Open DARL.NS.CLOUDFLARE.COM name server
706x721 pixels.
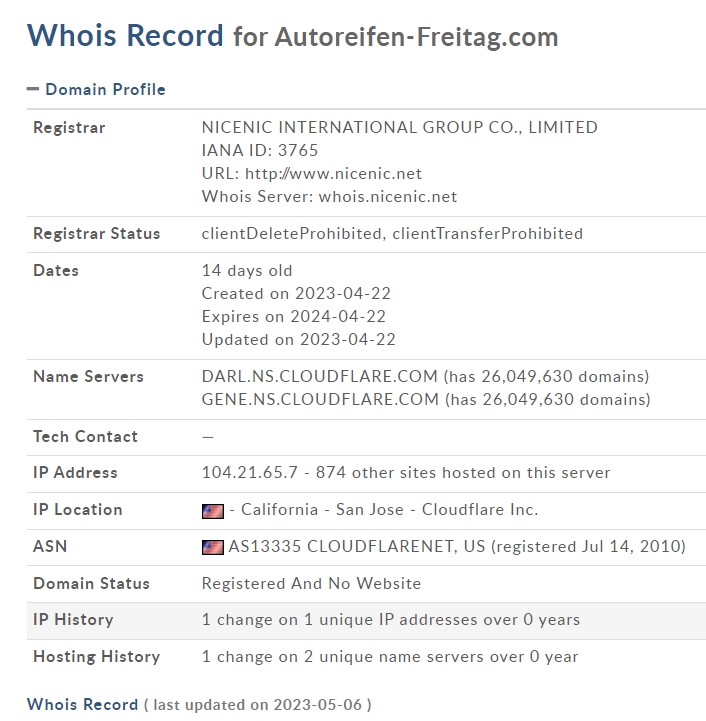point(320,376)
